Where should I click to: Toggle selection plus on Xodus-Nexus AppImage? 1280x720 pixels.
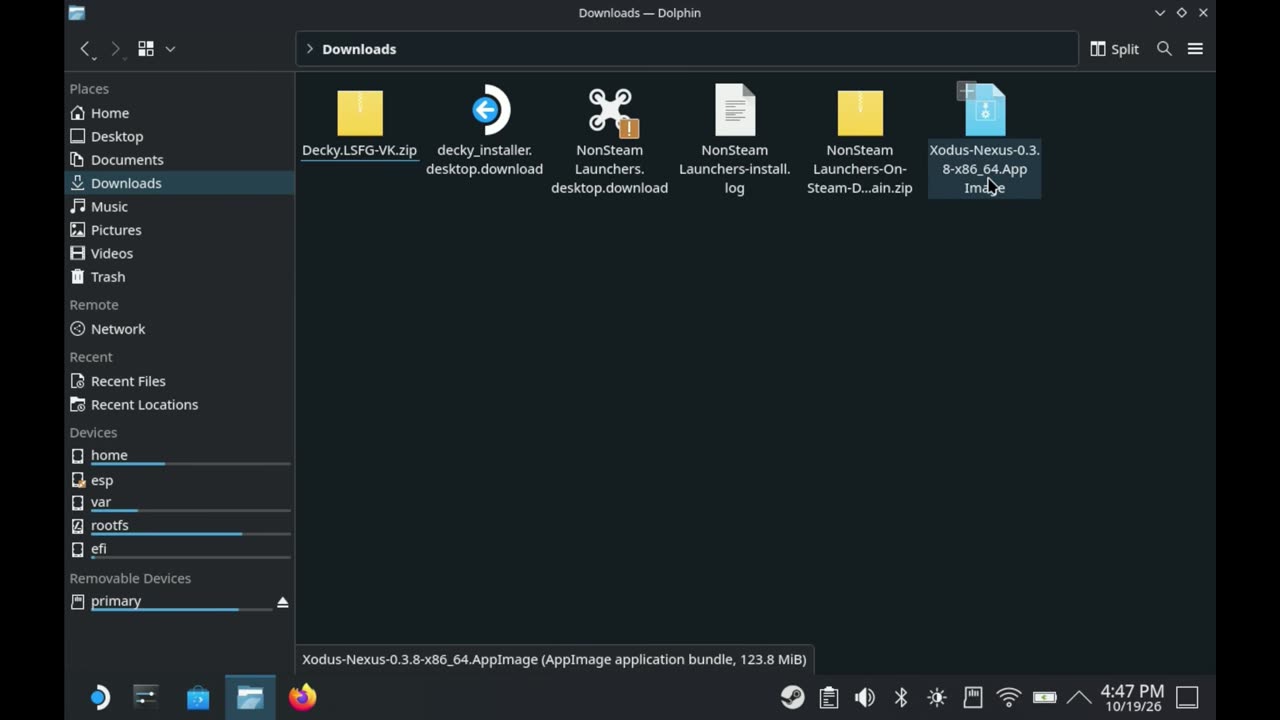(966, 91)
